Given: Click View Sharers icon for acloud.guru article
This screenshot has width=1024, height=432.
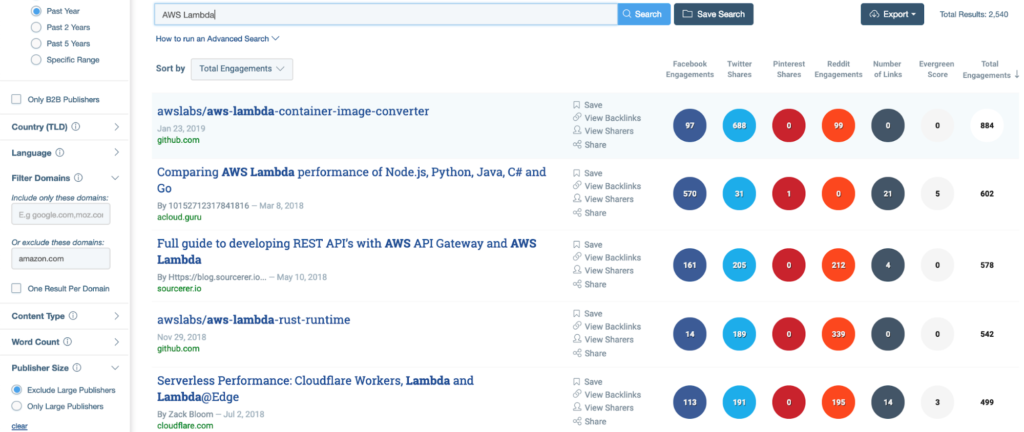Looking at the screenshot, I should (577, 199).
